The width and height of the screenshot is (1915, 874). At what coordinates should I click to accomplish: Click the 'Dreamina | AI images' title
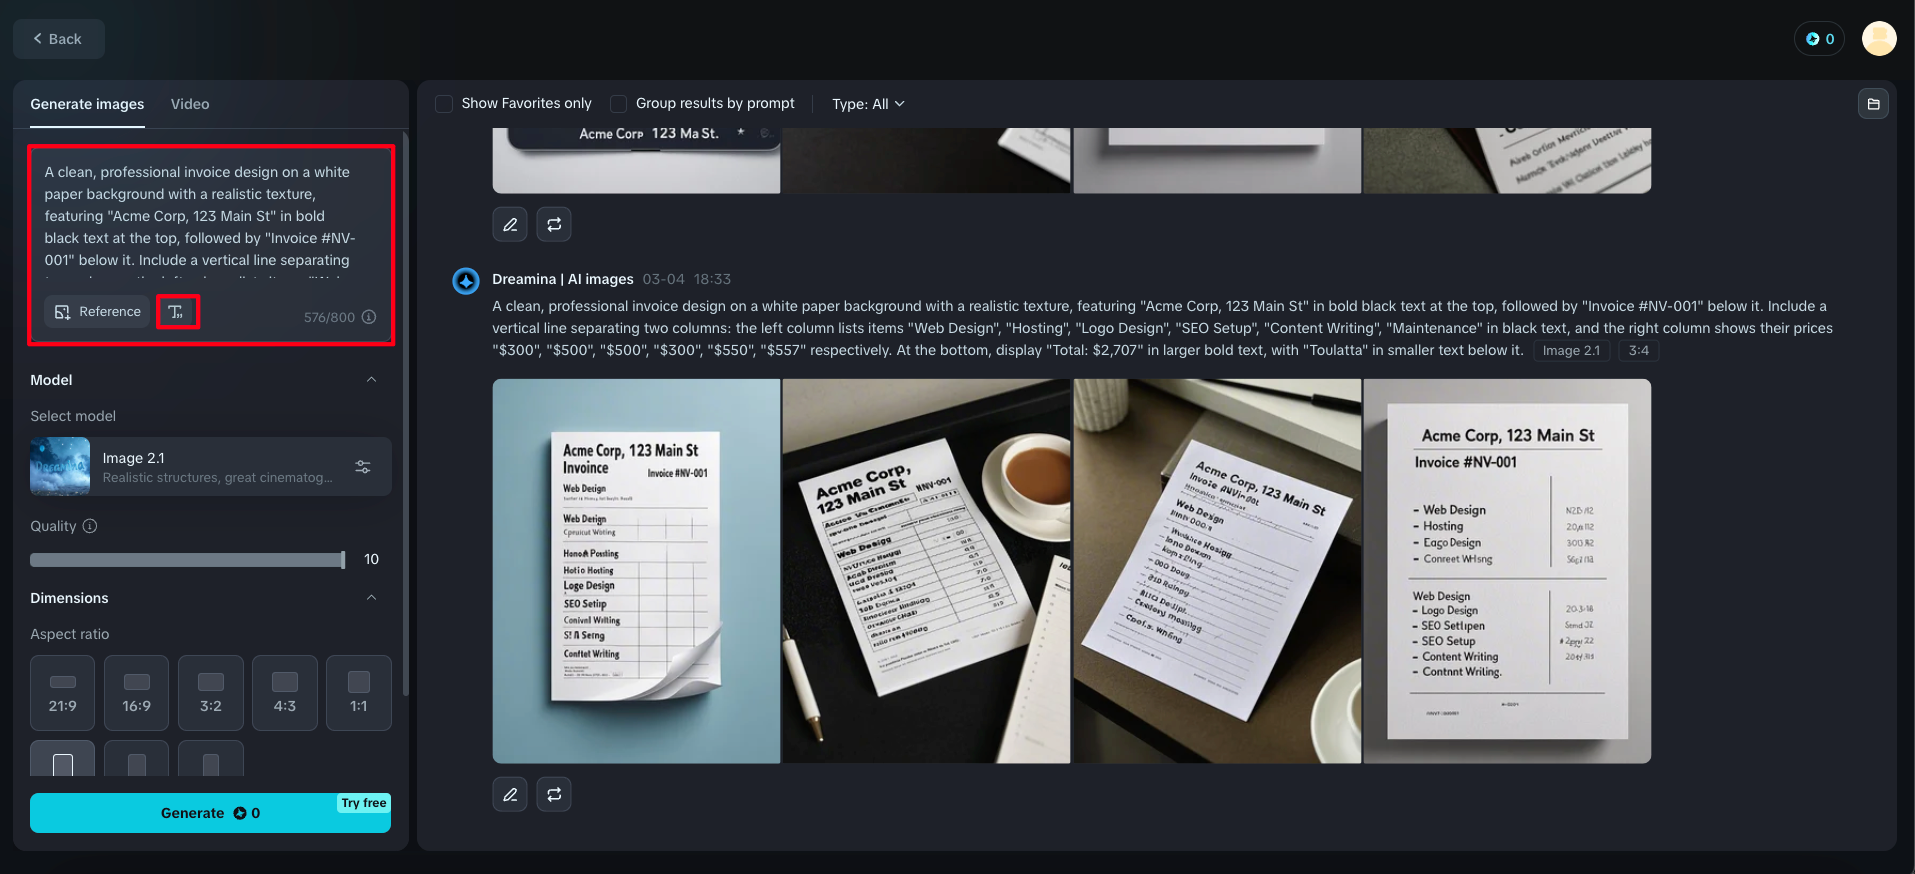click(563, 279)
